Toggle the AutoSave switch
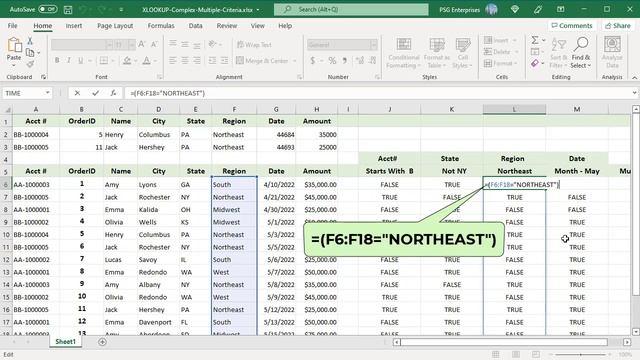This screenshot has width=640, height=360. [x=47, y=9]
